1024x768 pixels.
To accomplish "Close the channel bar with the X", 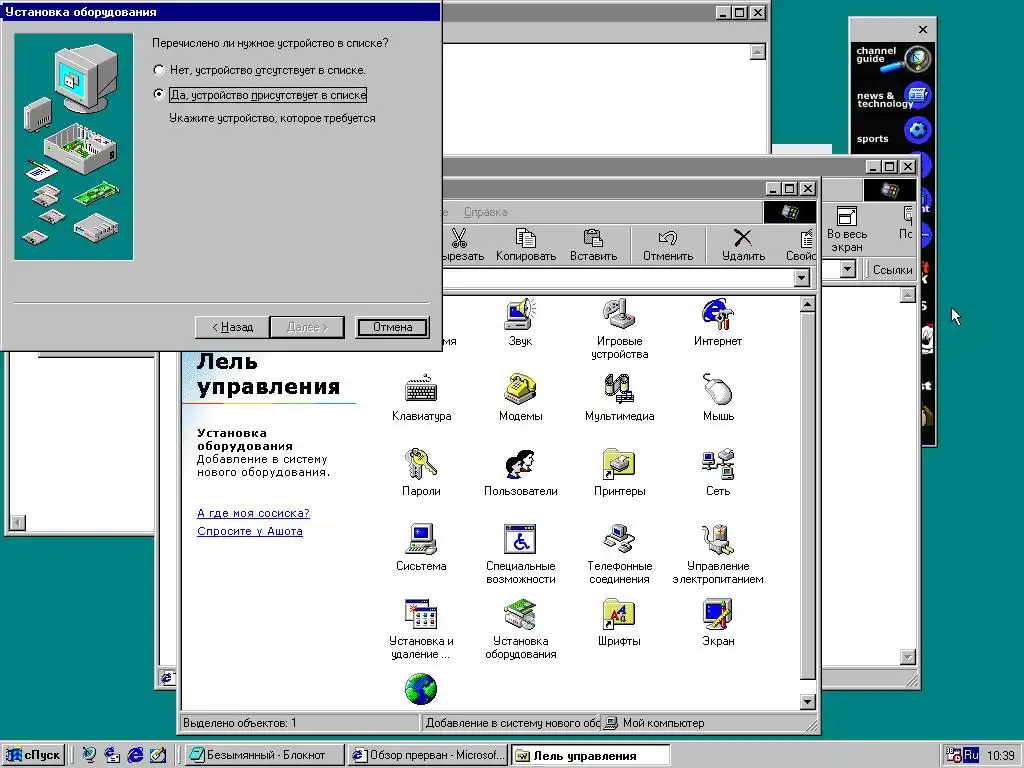I will click(x=923, y=29).
